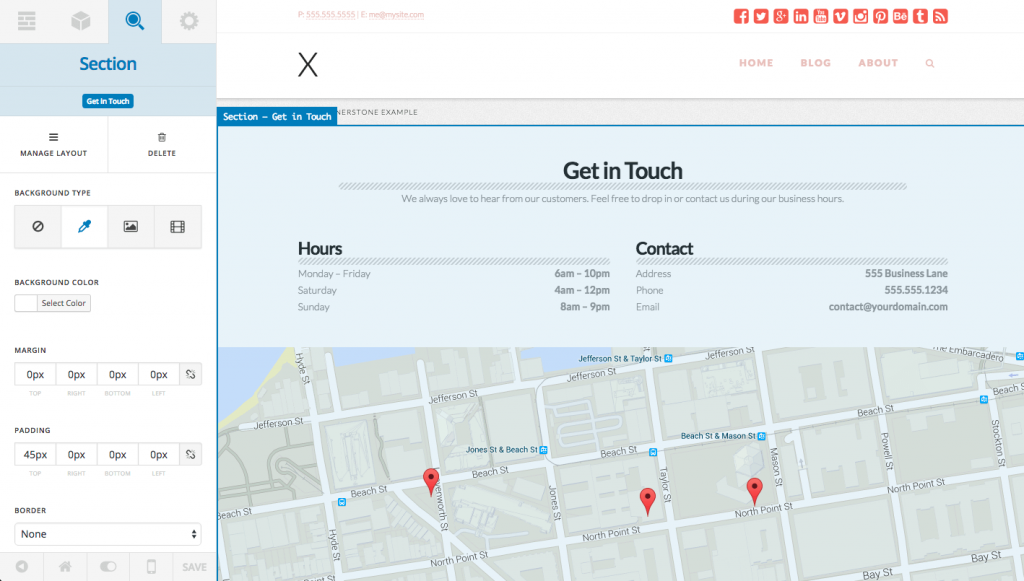Open the Blog menu item
Viewport: 1024px width, 581px height.
coord(815,63)
